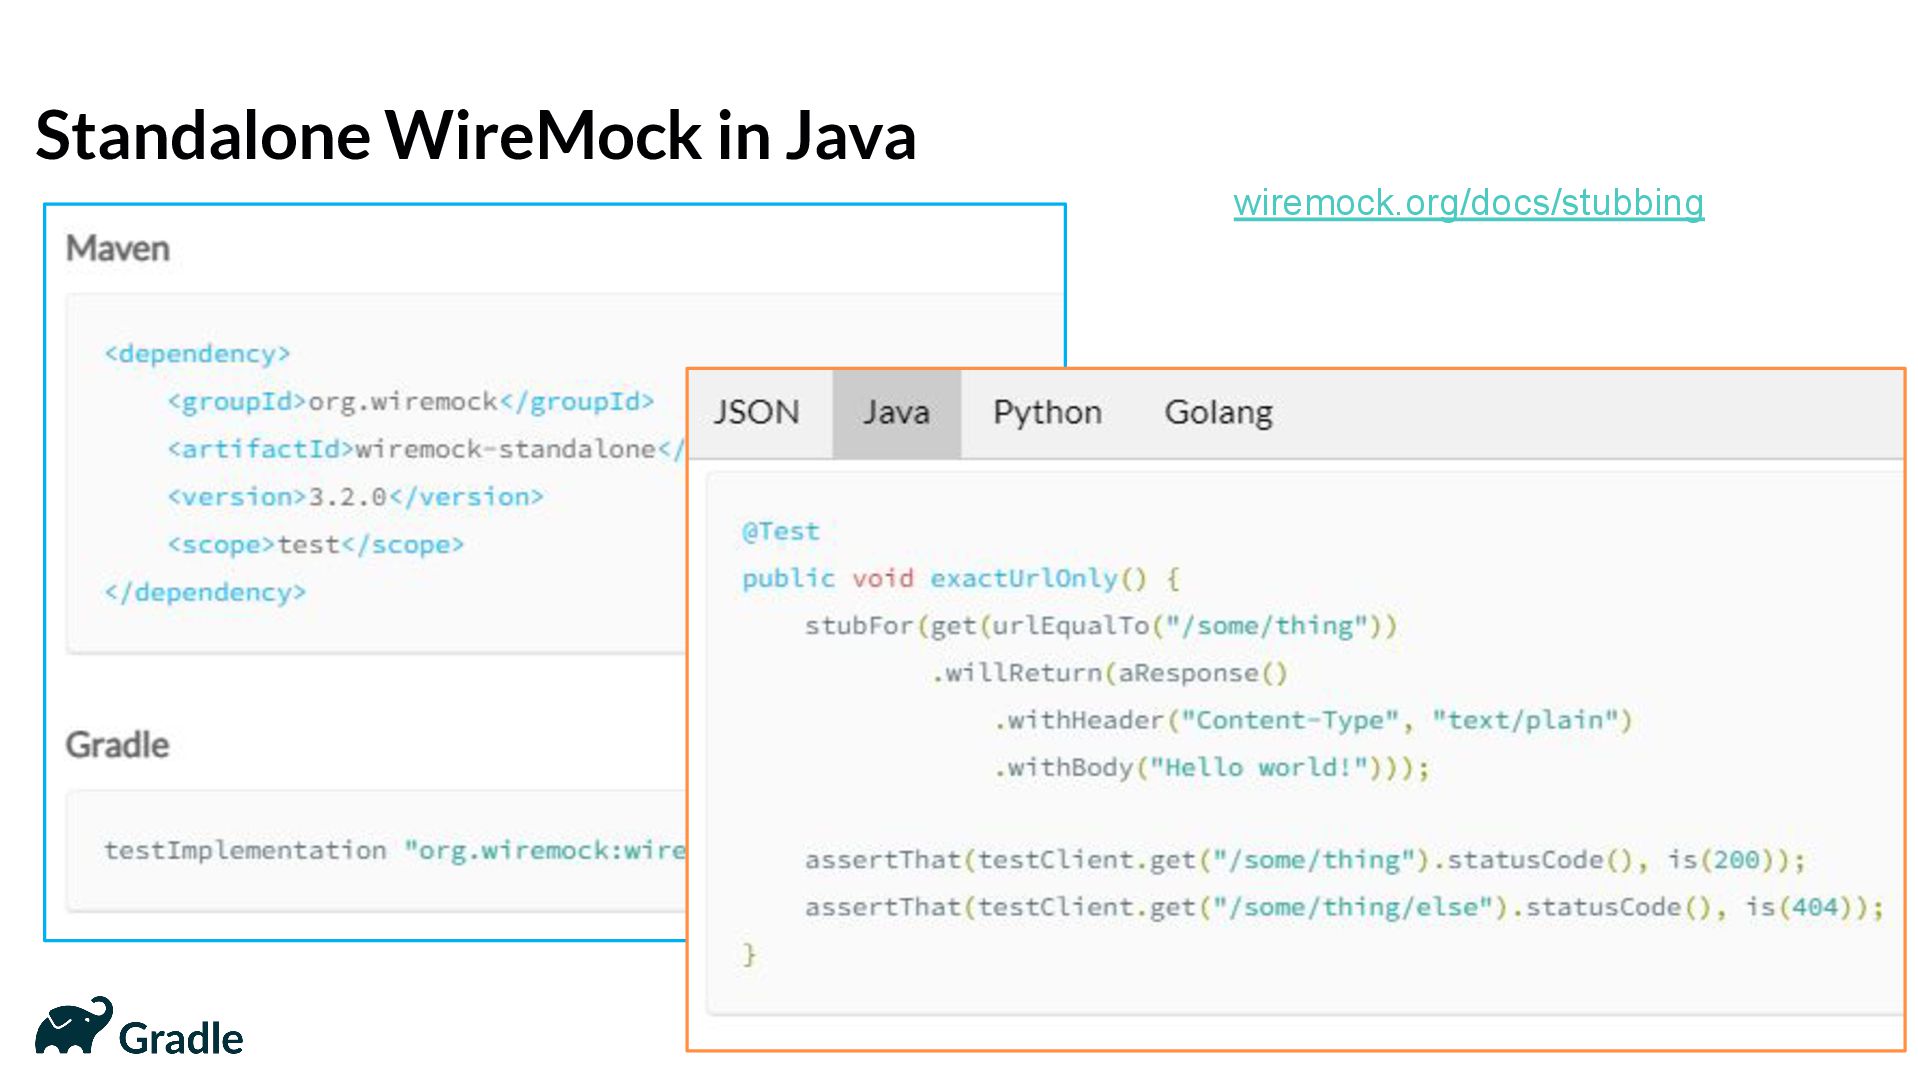Click the testImplementation Gradle code line
Screen dimensions: 1918x1080
point(395,850)
